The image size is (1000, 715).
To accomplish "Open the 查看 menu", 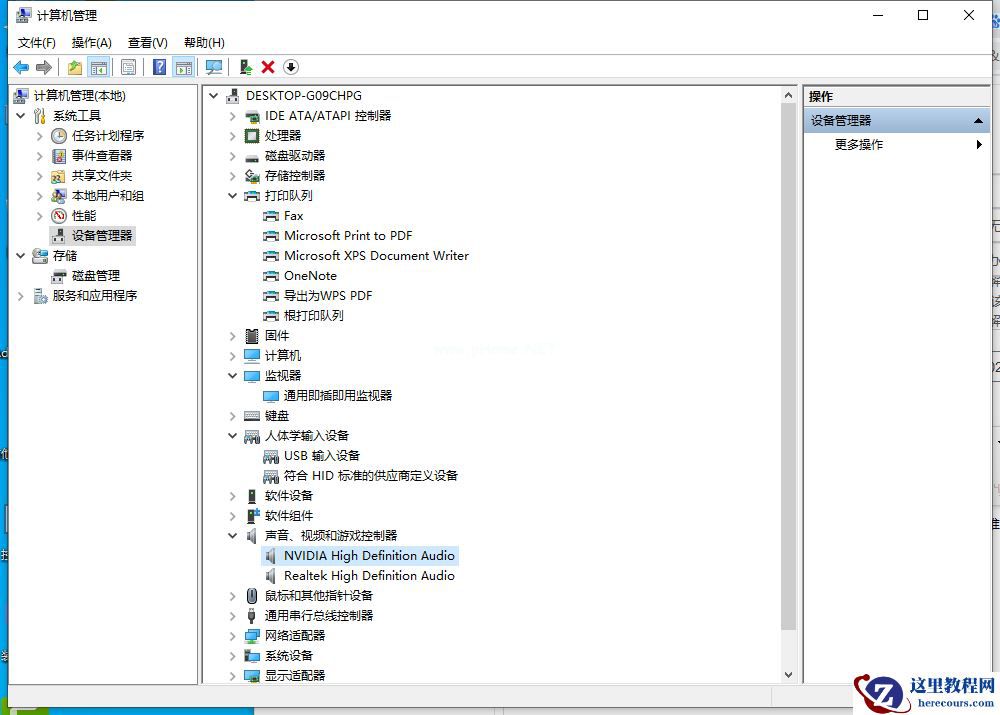I will click(x=146, y=42).
